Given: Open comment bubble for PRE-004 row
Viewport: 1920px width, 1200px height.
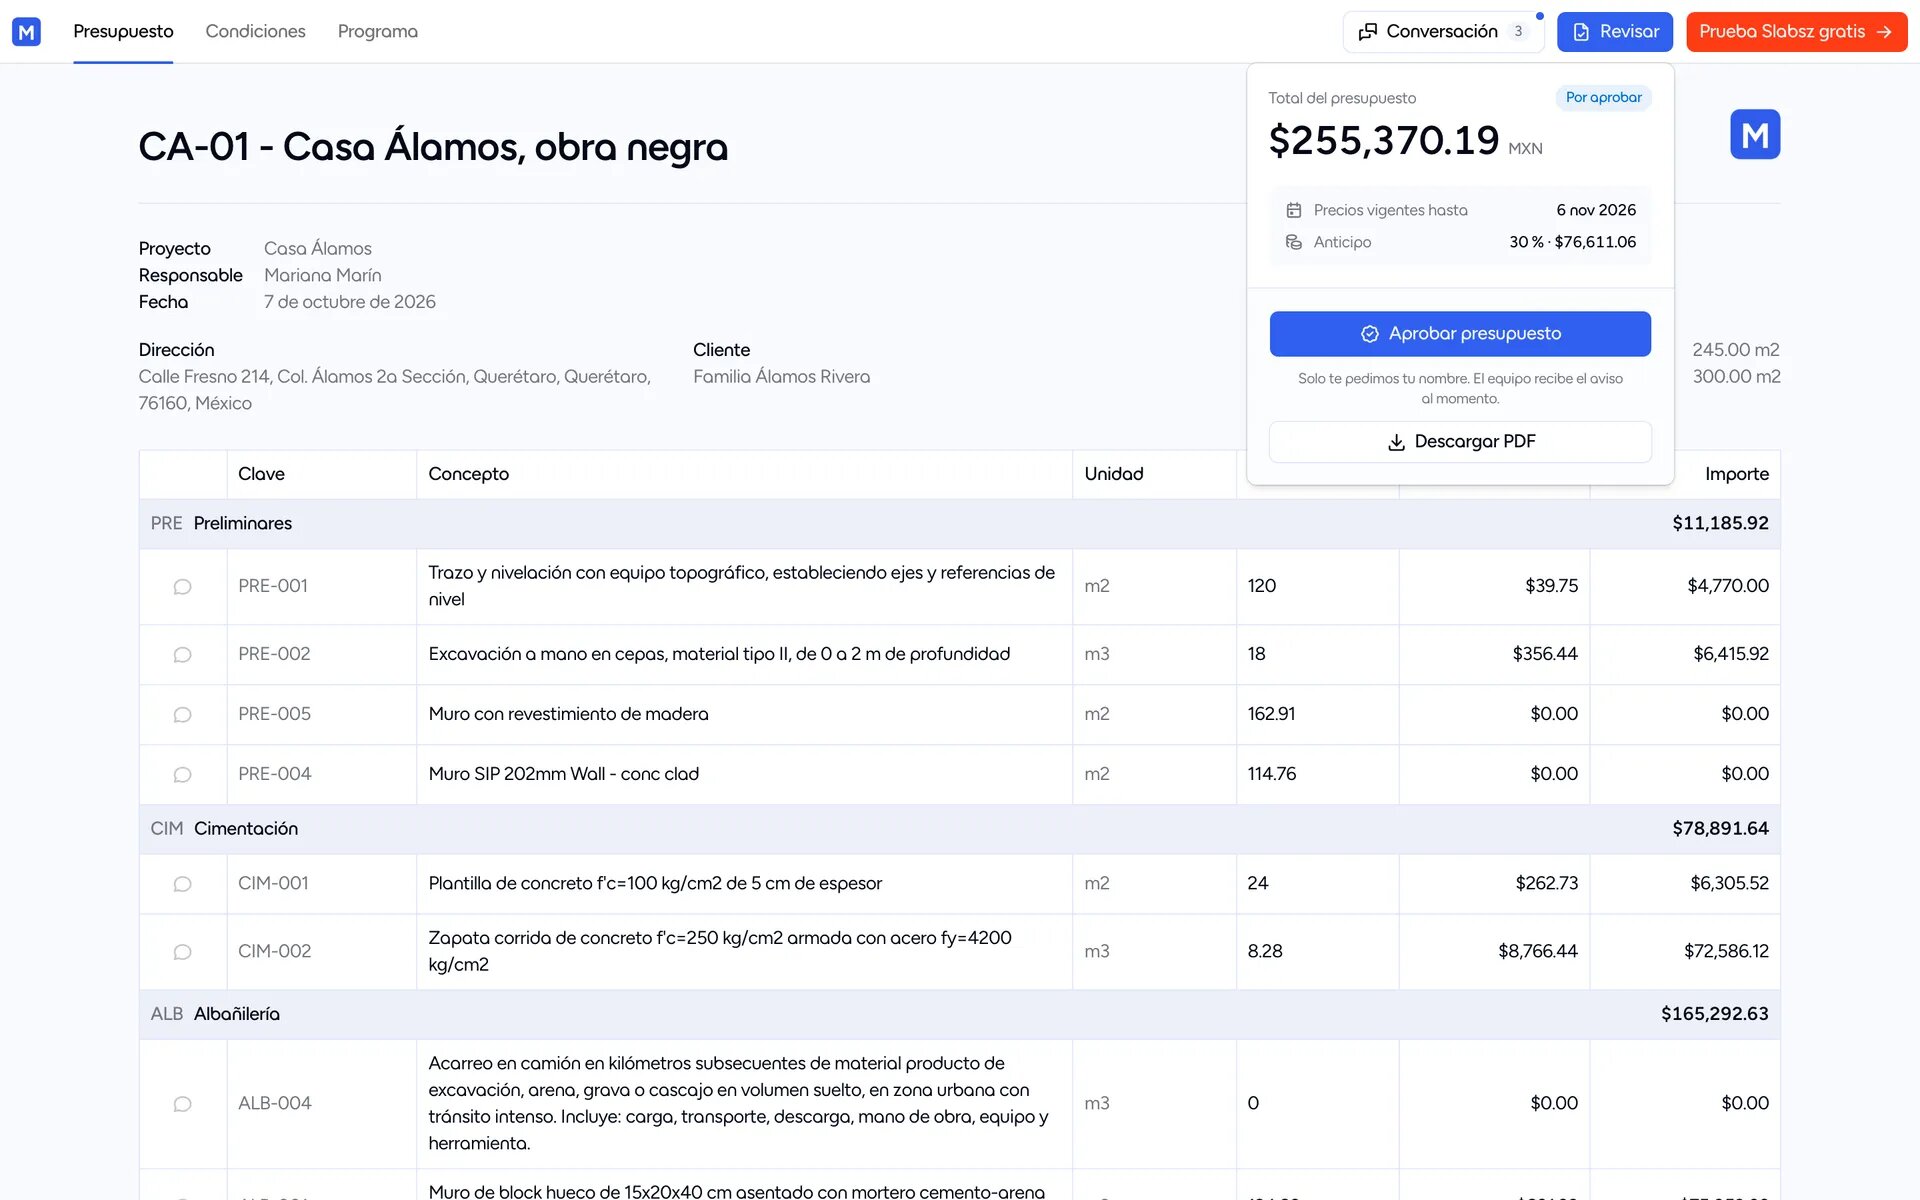Looking at the screenshot, I should (182, 775).
